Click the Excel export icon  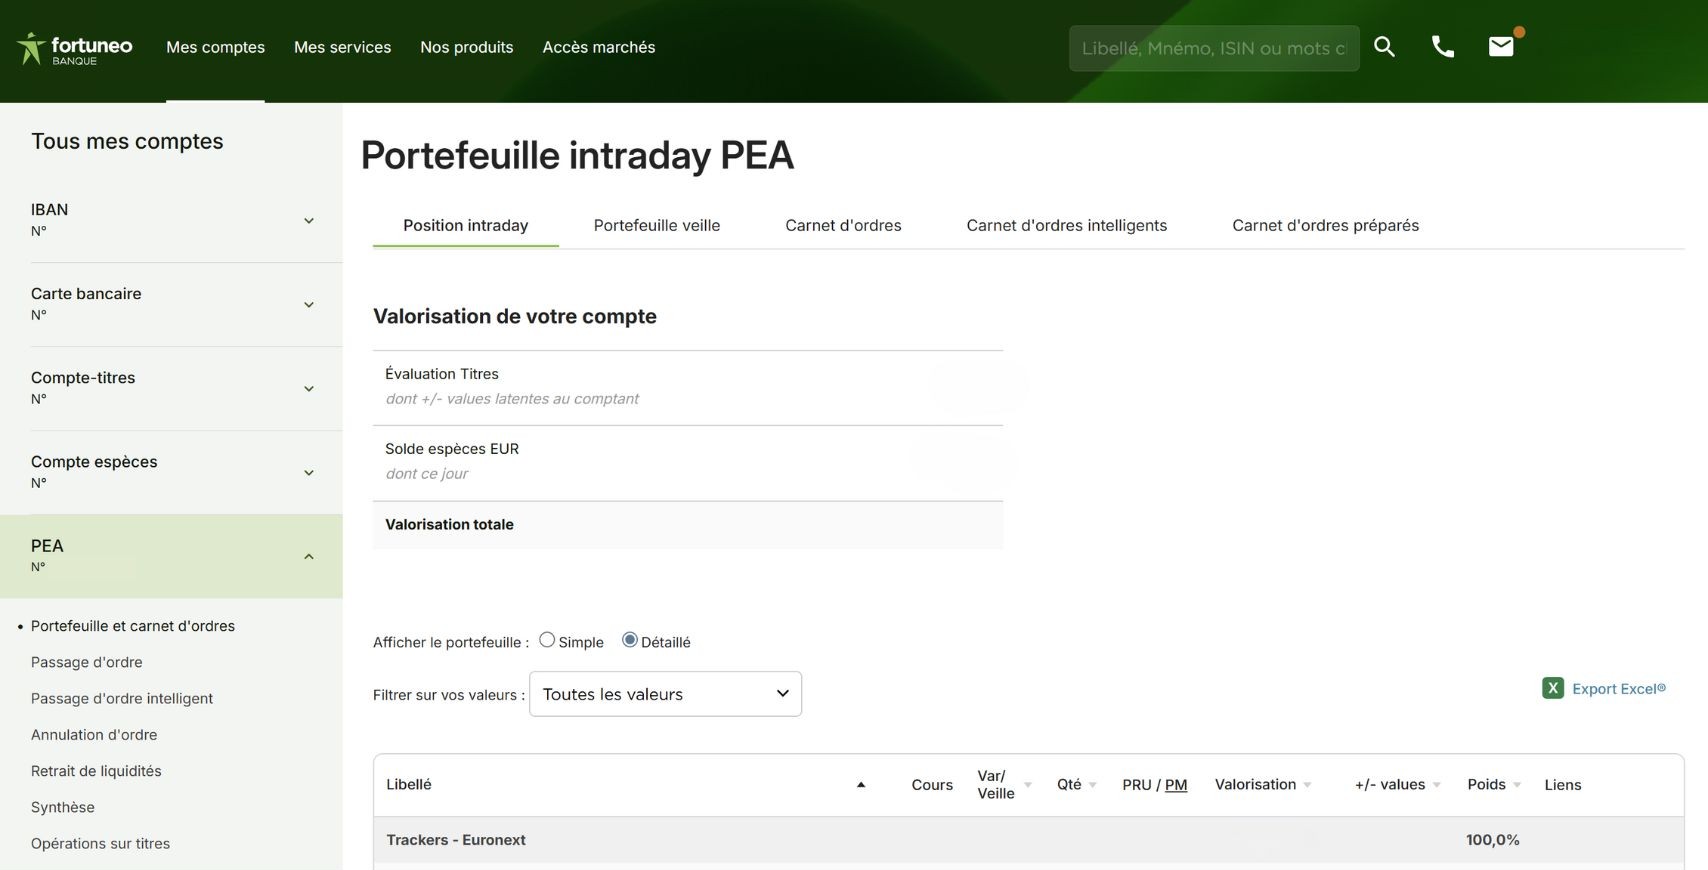tap(1552, 688)
